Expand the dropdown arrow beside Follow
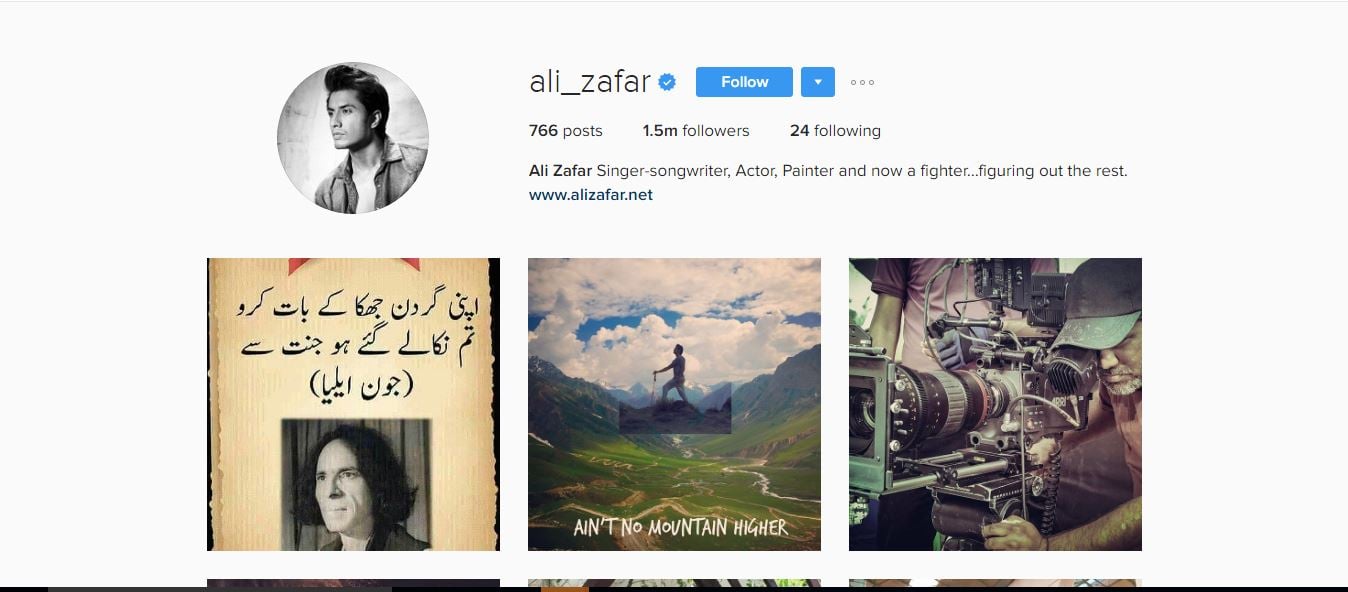This screenshot has height=592, width=1348. (817, 82)
